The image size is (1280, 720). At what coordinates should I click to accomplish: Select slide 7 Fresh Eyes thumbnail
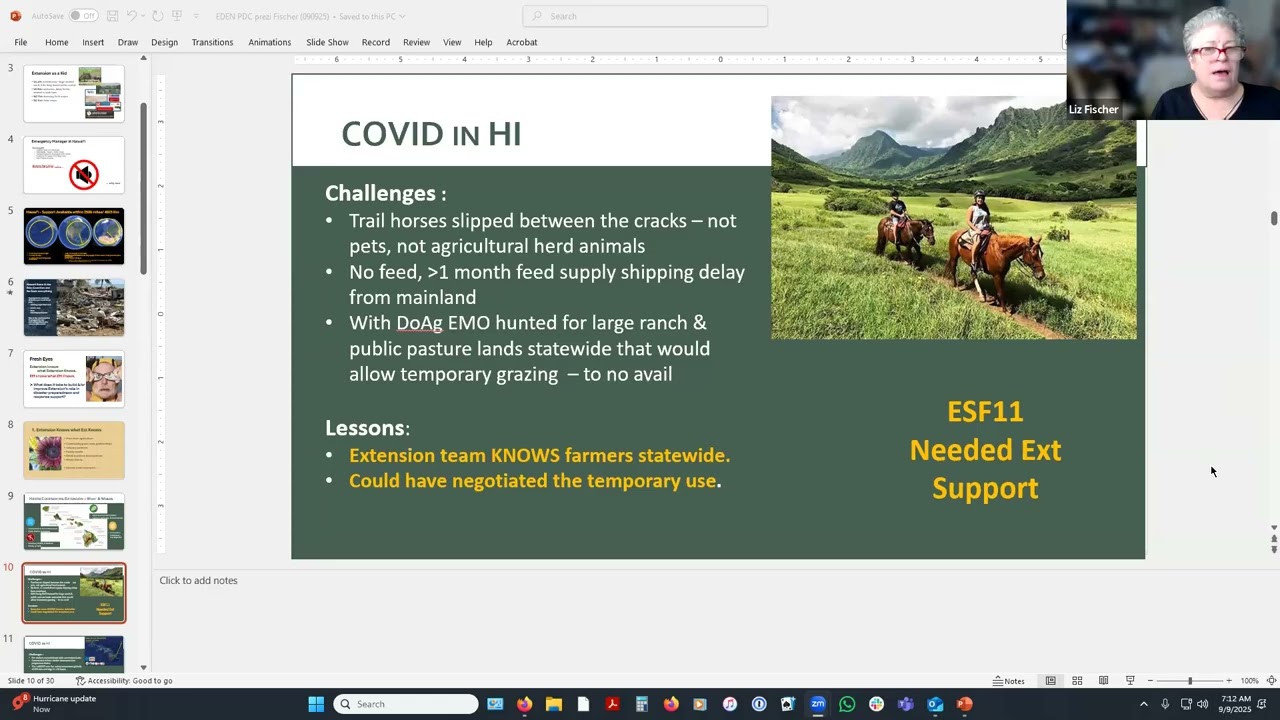(x=74, y=379)
